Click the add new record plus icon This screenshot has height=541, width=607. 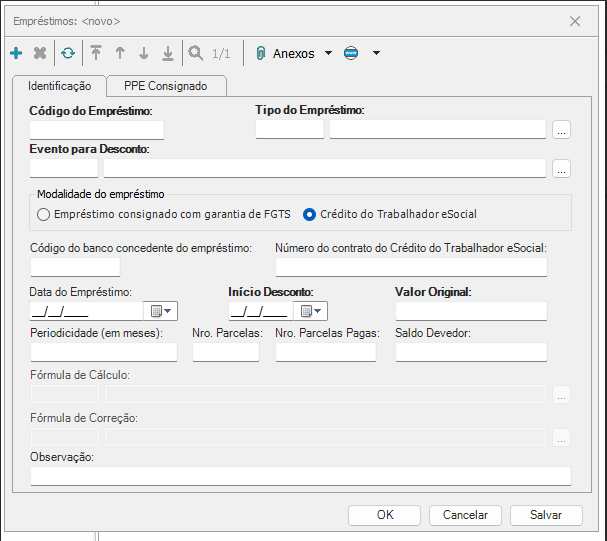pyautogui.click(x=16, y=53)
